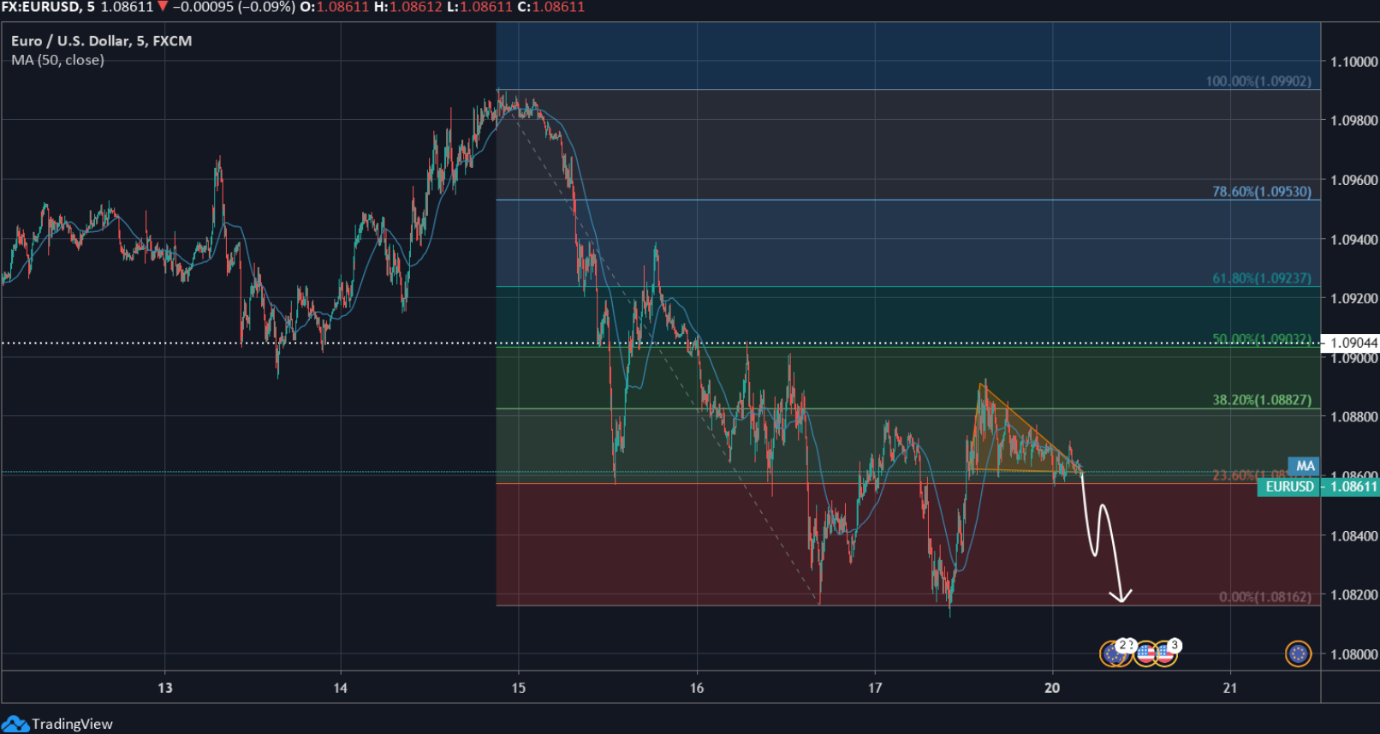Click the date label 15 on time axis

(519, 688)
